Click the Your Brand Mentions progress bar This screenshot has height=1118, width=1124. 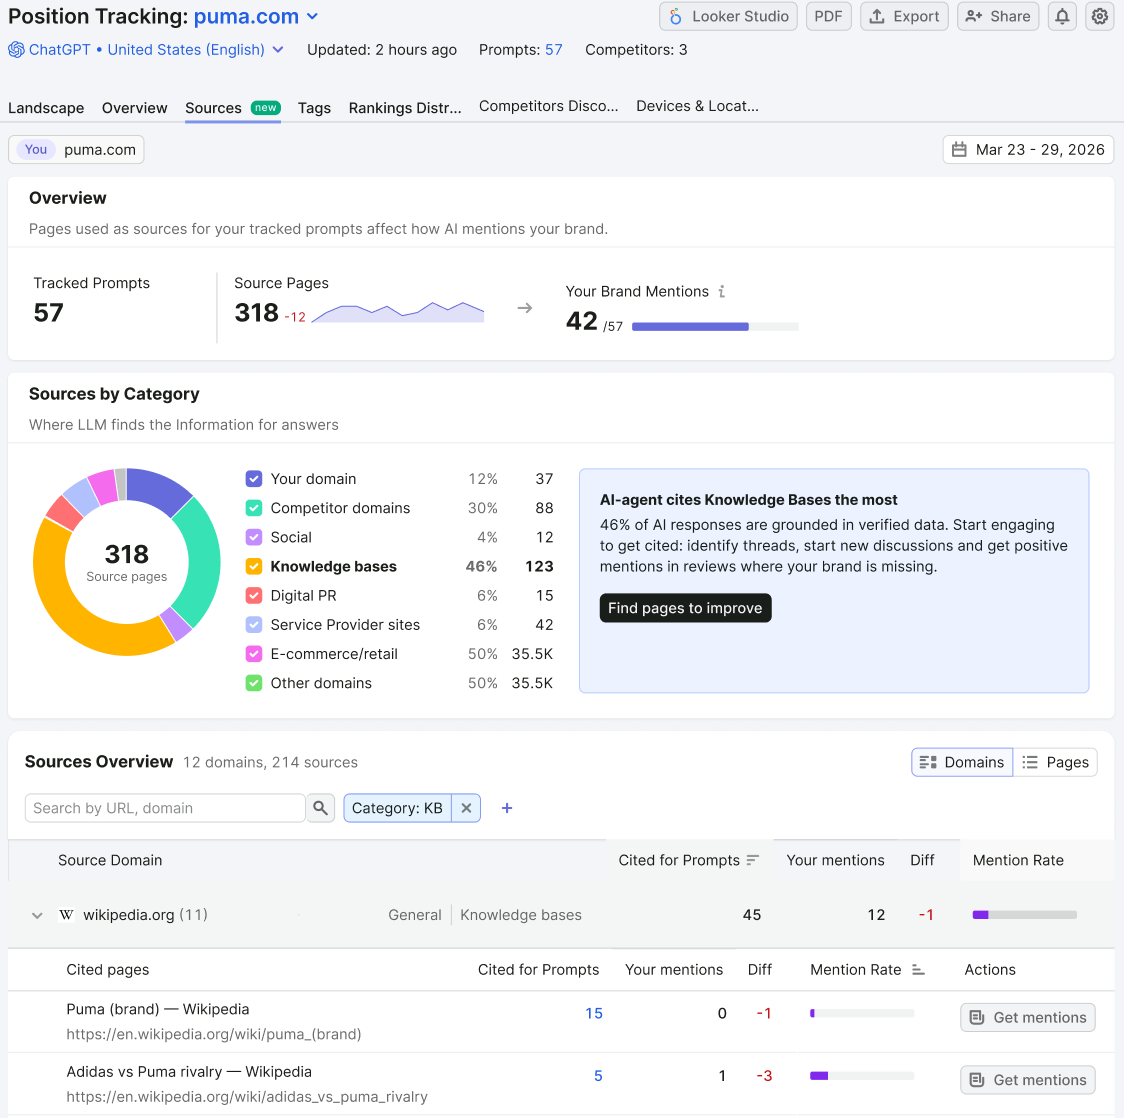[715, 327]
